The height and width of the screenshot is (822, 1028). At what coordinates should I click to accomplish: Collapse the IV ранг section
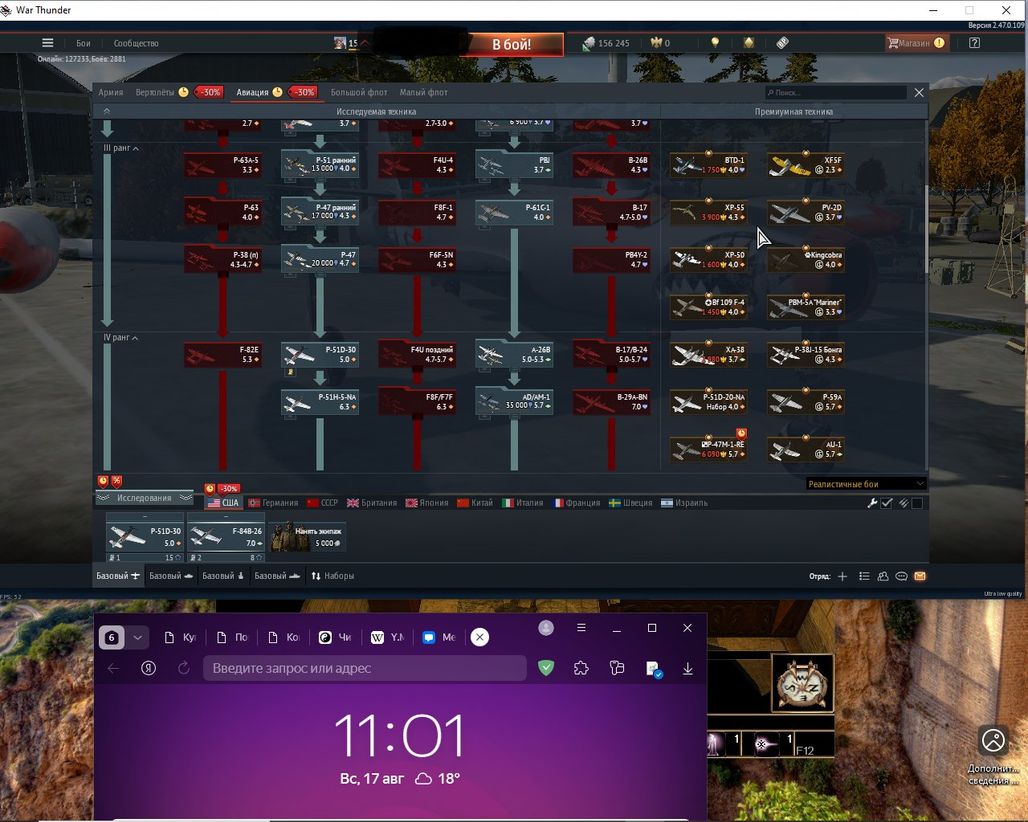(121, 338)
